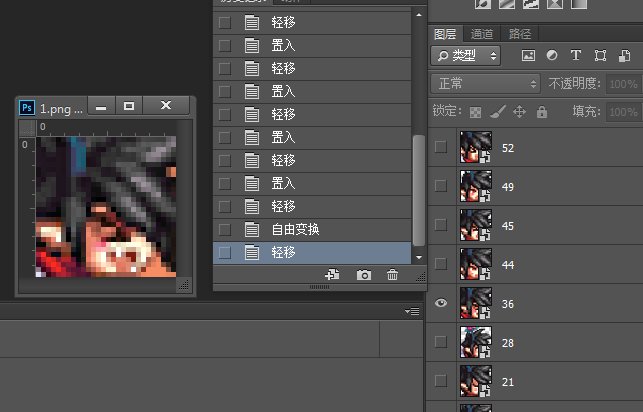Show layer 49 visibility
Screen dimensions: 643x412
coord(441,186)
